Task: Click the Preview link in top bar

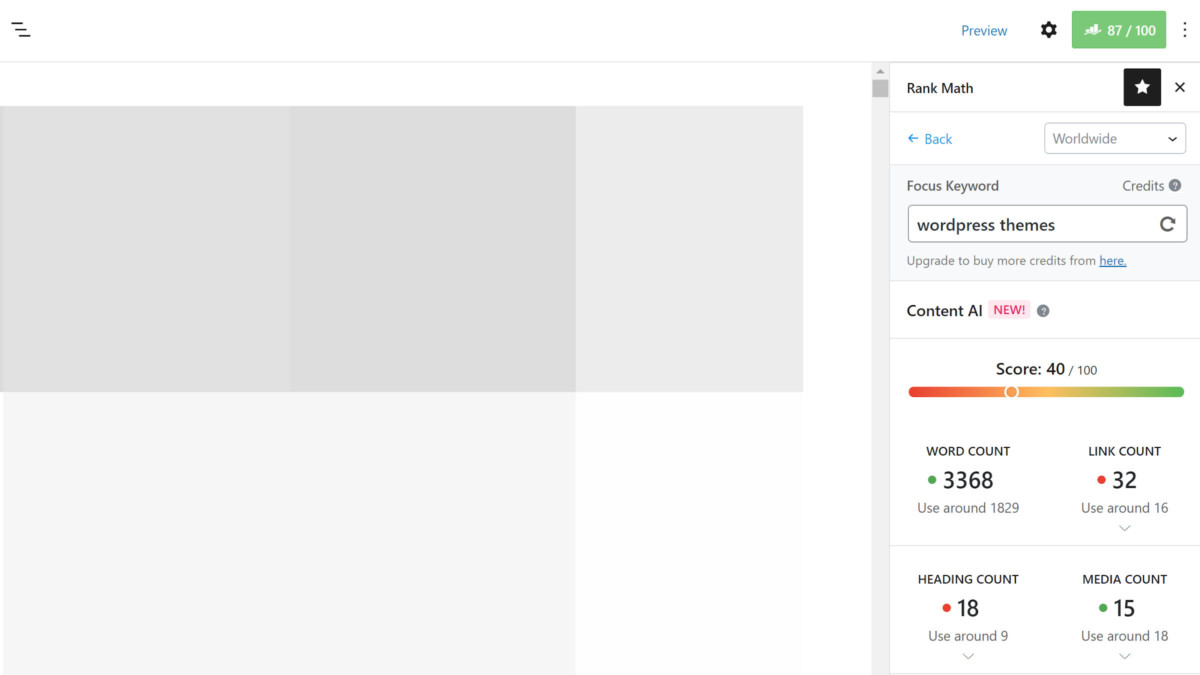Action: (984, 31)
